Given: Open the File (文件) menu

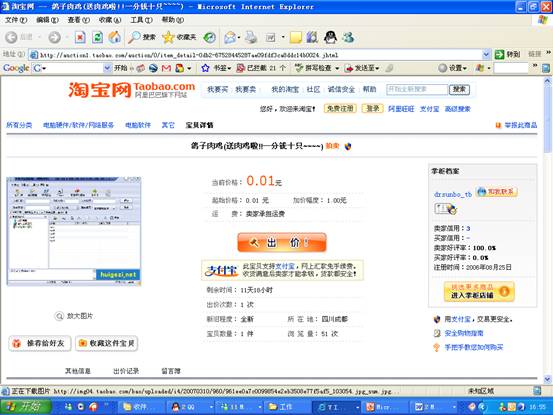Looking at the screenshot, I should (16, 20).
